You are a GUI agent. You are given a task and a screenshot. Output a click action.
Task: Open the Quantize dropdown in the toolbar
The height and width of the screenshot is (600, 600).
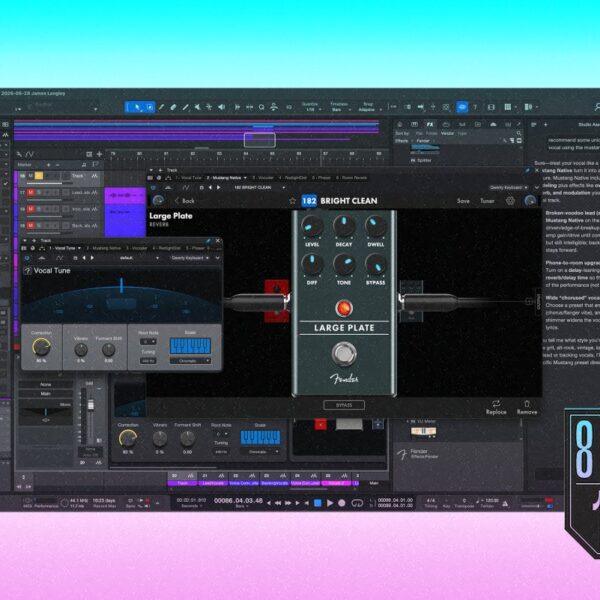click(311, 107)
